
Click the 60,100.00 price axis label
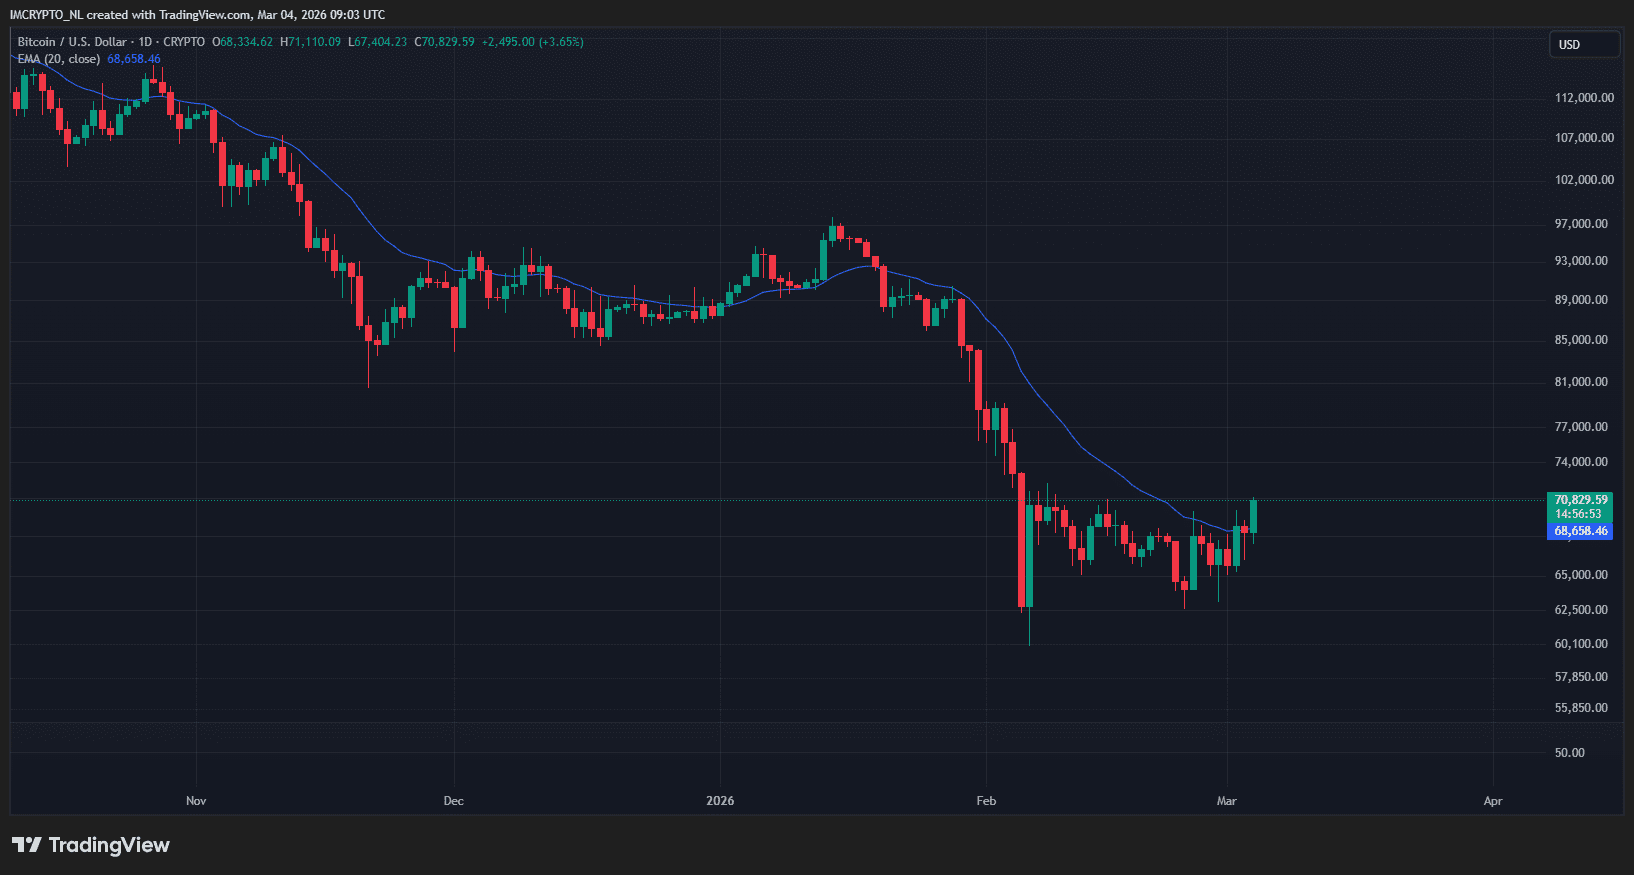coord(1581,644)
